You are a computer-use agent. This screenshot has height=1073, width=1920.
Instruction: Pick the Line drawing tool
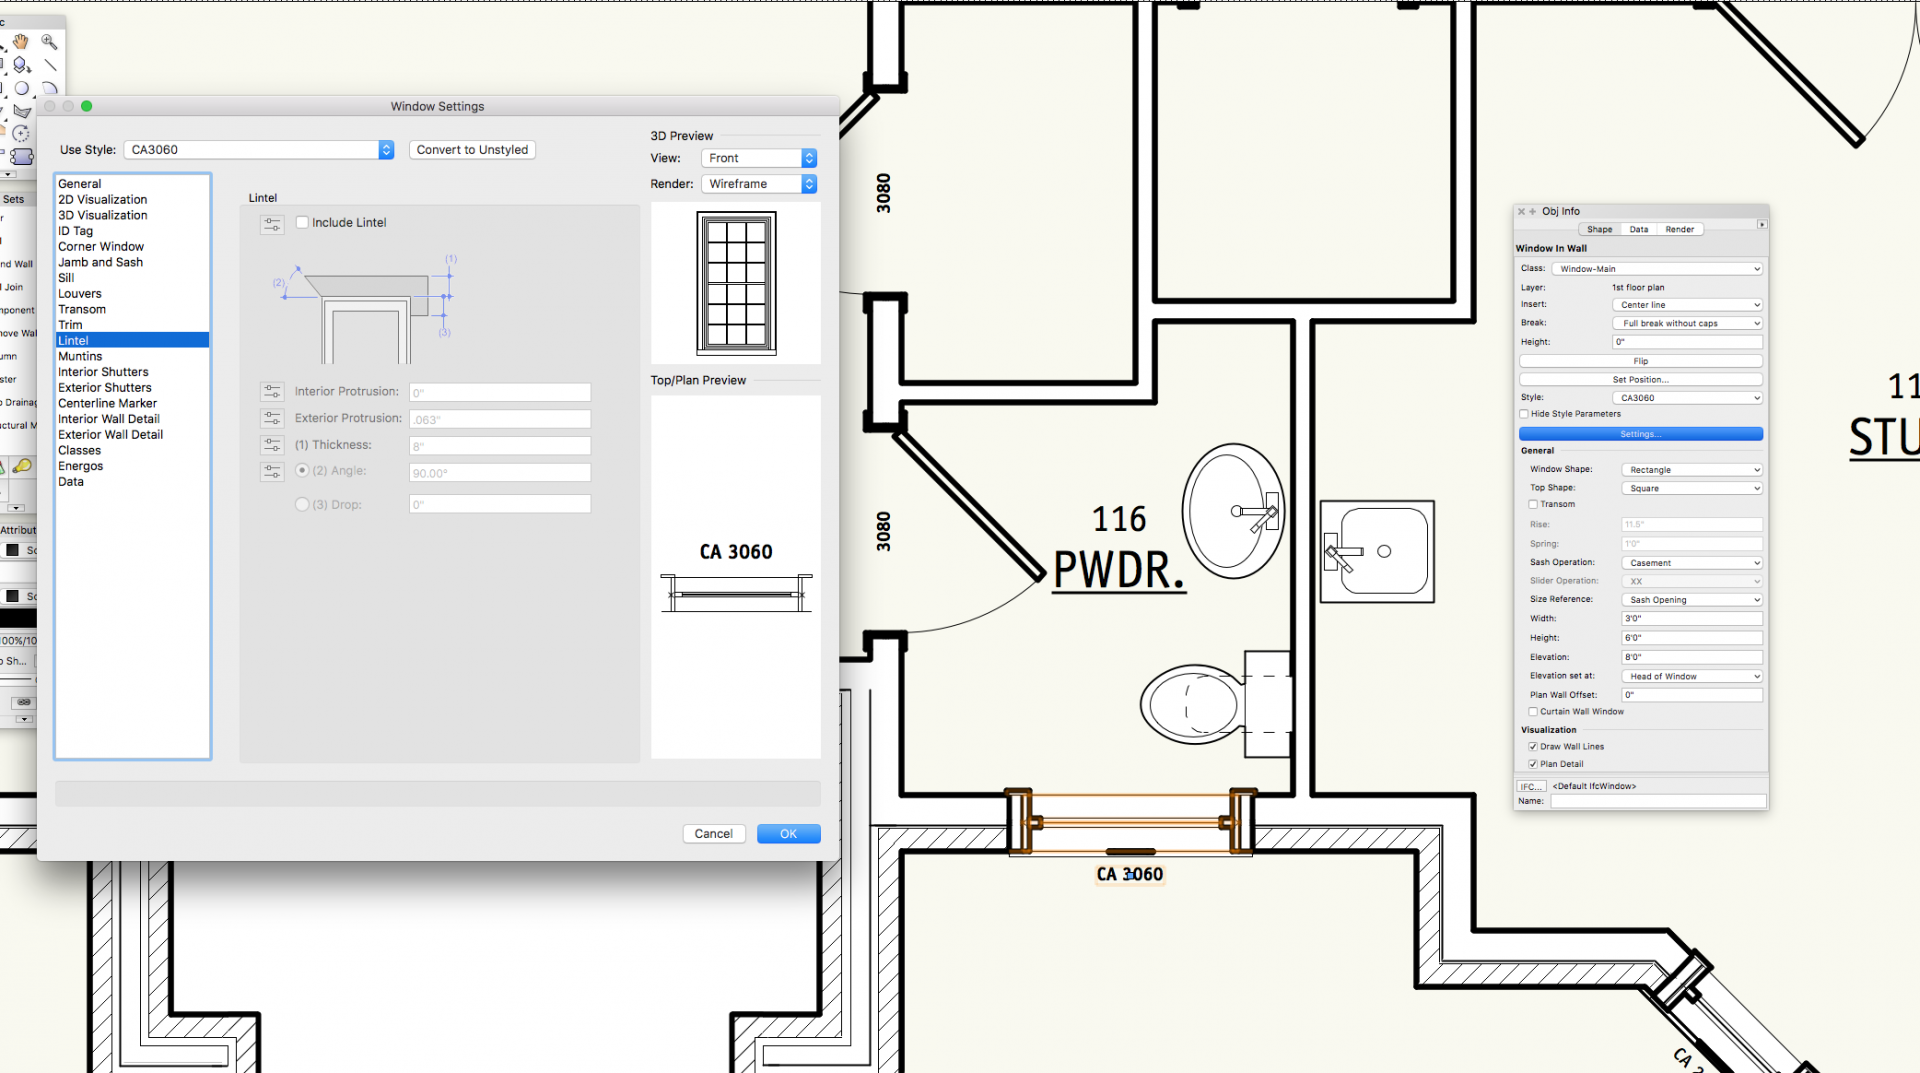coord(50,66)
